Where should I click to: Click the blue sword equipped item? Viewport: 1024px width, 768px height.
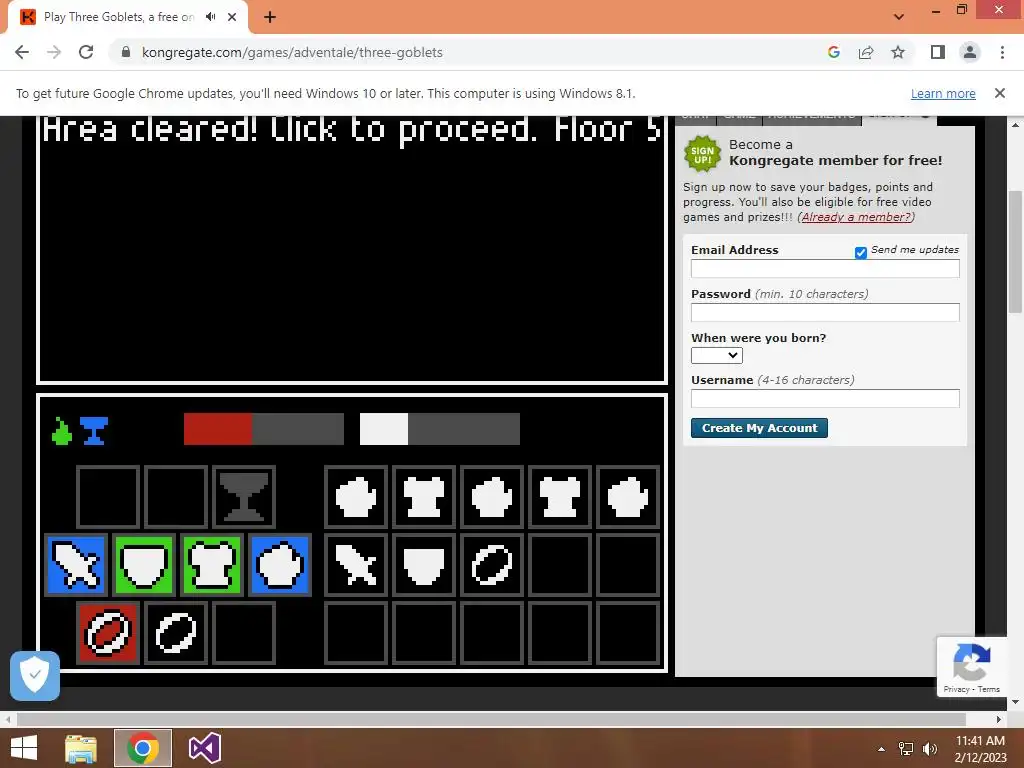click(76, 565)
